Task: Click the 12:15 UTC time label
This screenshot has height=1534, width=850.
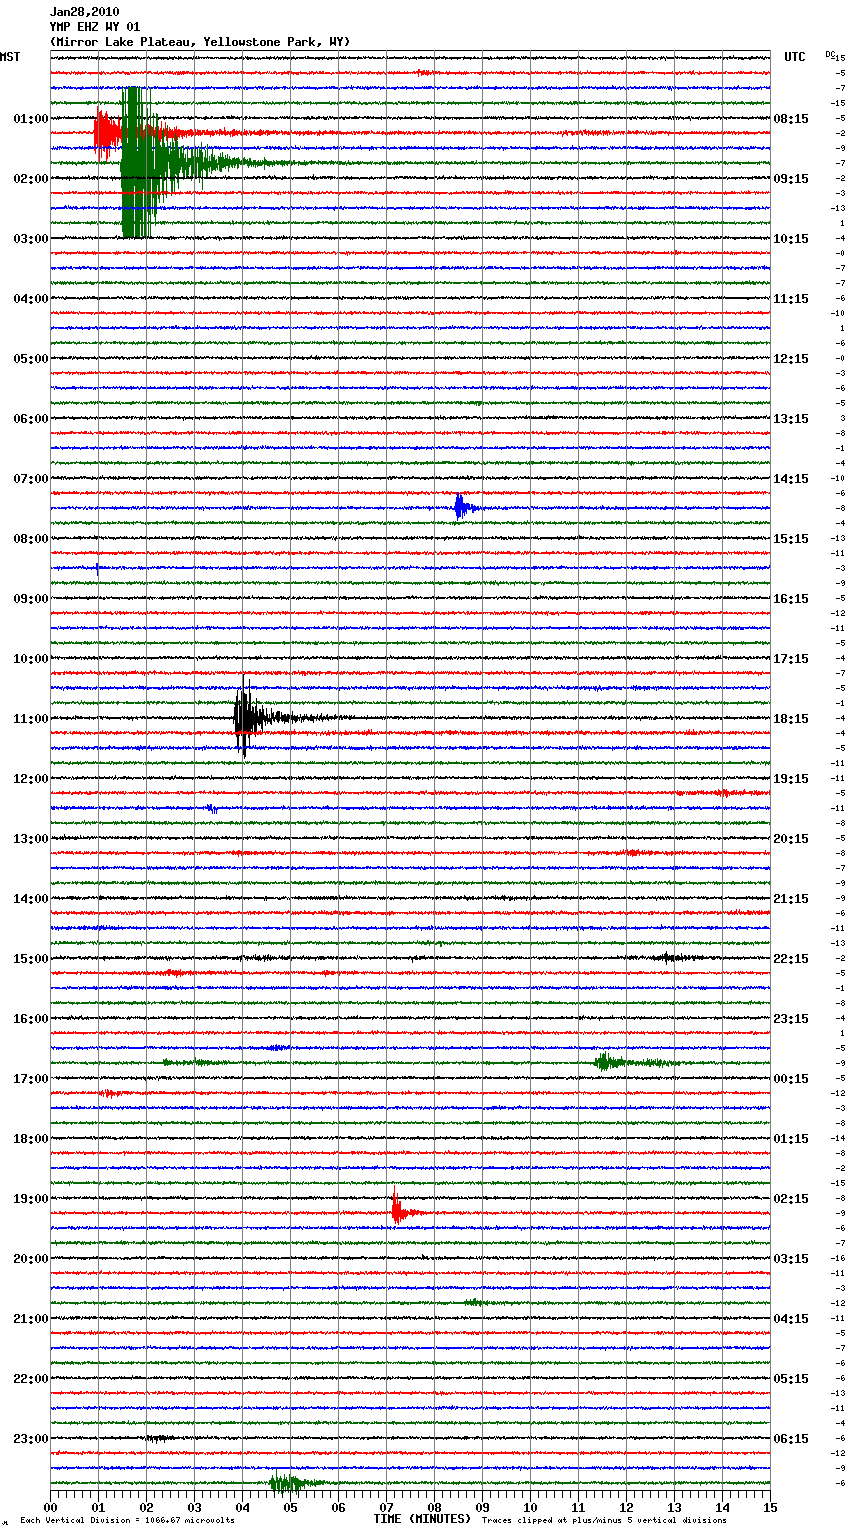Action: [791, 359]
